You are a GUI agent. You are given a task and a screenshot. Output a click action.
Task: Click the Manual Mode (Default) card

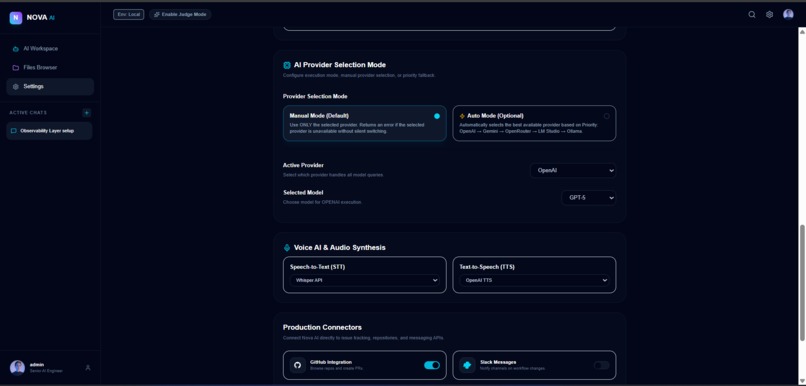pyautogui.click(x=364, y=123)
